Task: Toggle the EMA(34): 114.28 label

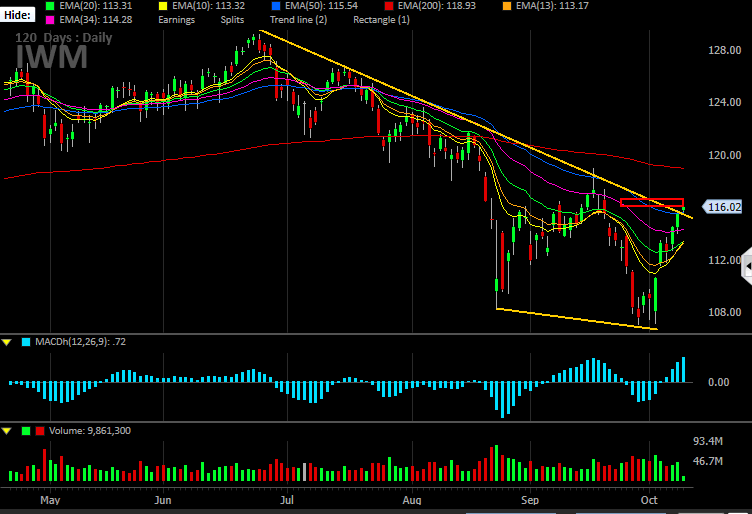Action: coord(95,20)
